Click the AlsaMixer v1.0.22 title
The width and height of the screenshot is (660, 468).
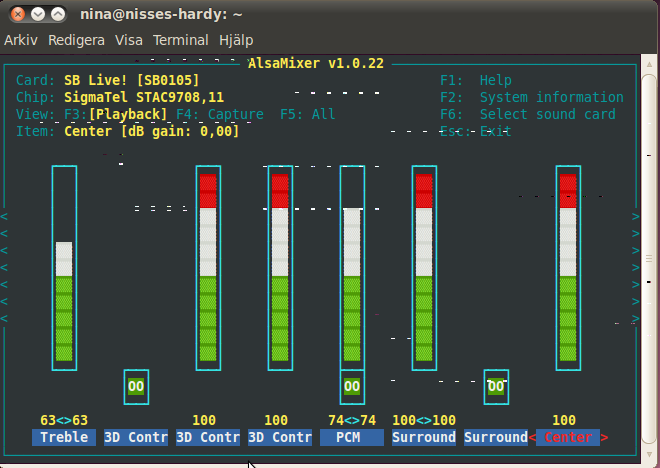tap(316, 64)
